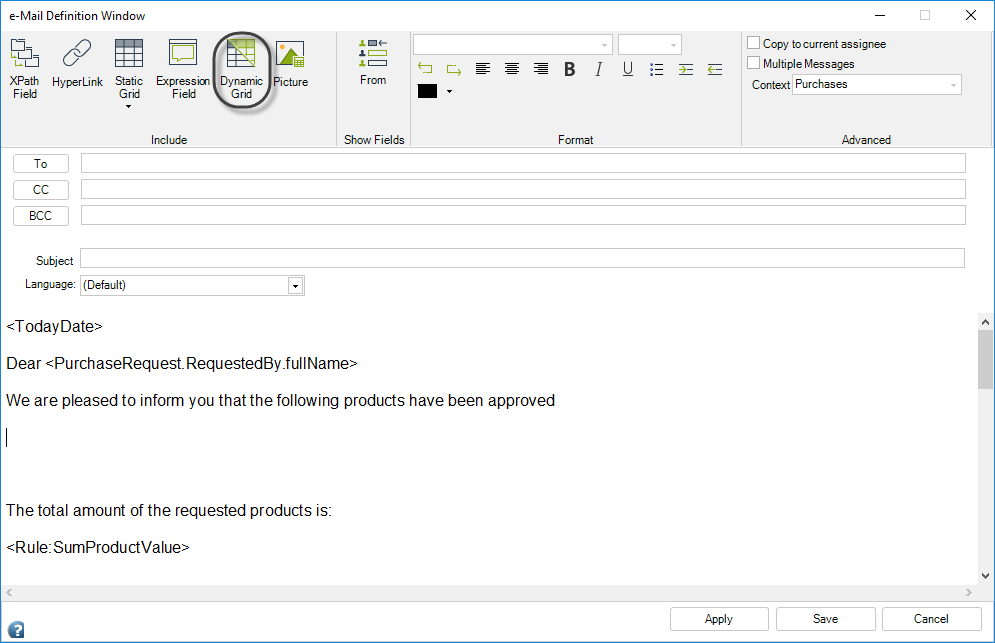
Task: Open the help icon
Action: pos(16,630)
